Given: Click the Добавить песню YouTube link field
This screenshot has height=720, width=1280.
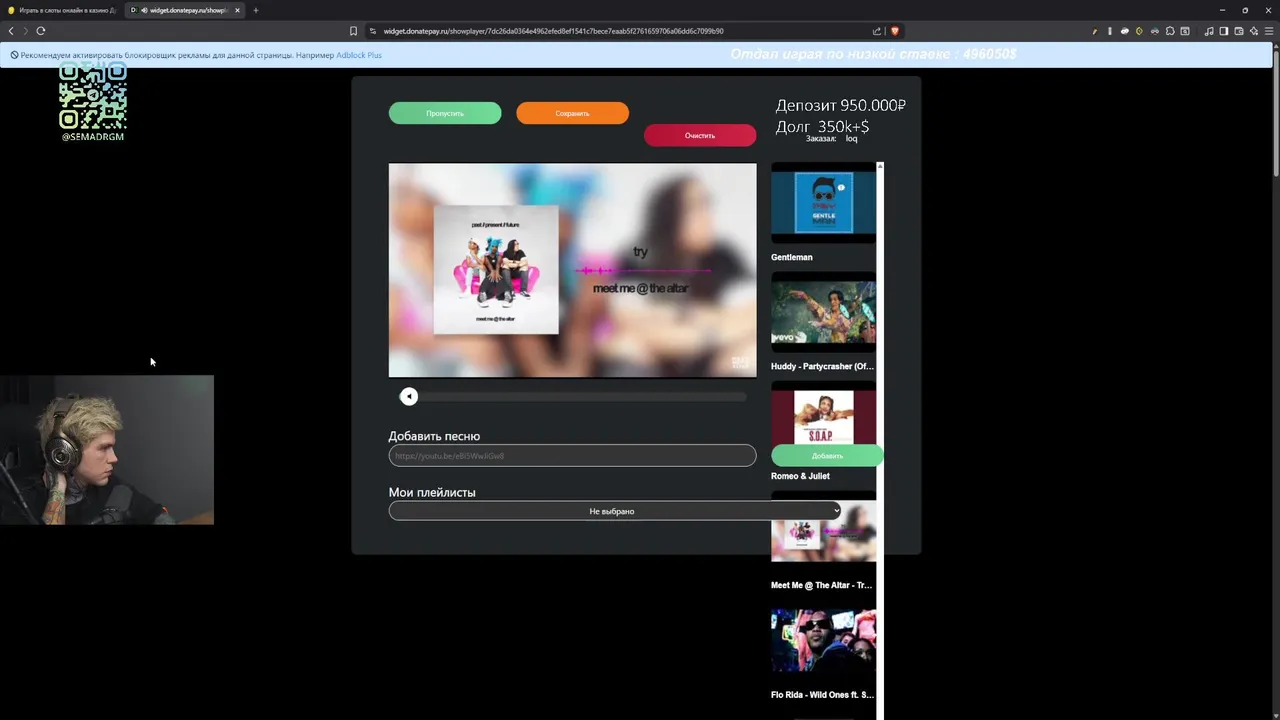Looking at the screenshot, I should pyautogui.click(x=572, y=455).
